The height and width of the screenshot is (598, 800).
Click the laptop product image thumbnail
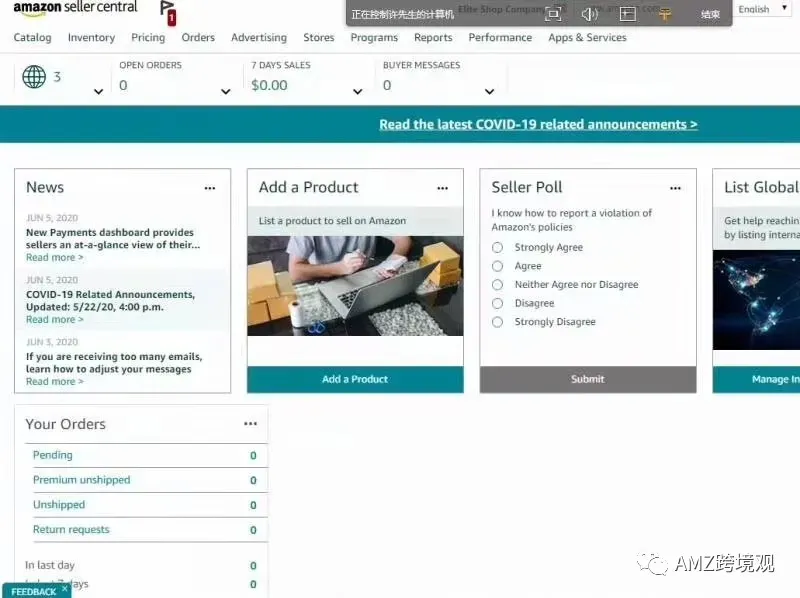(x=355, y=286)
